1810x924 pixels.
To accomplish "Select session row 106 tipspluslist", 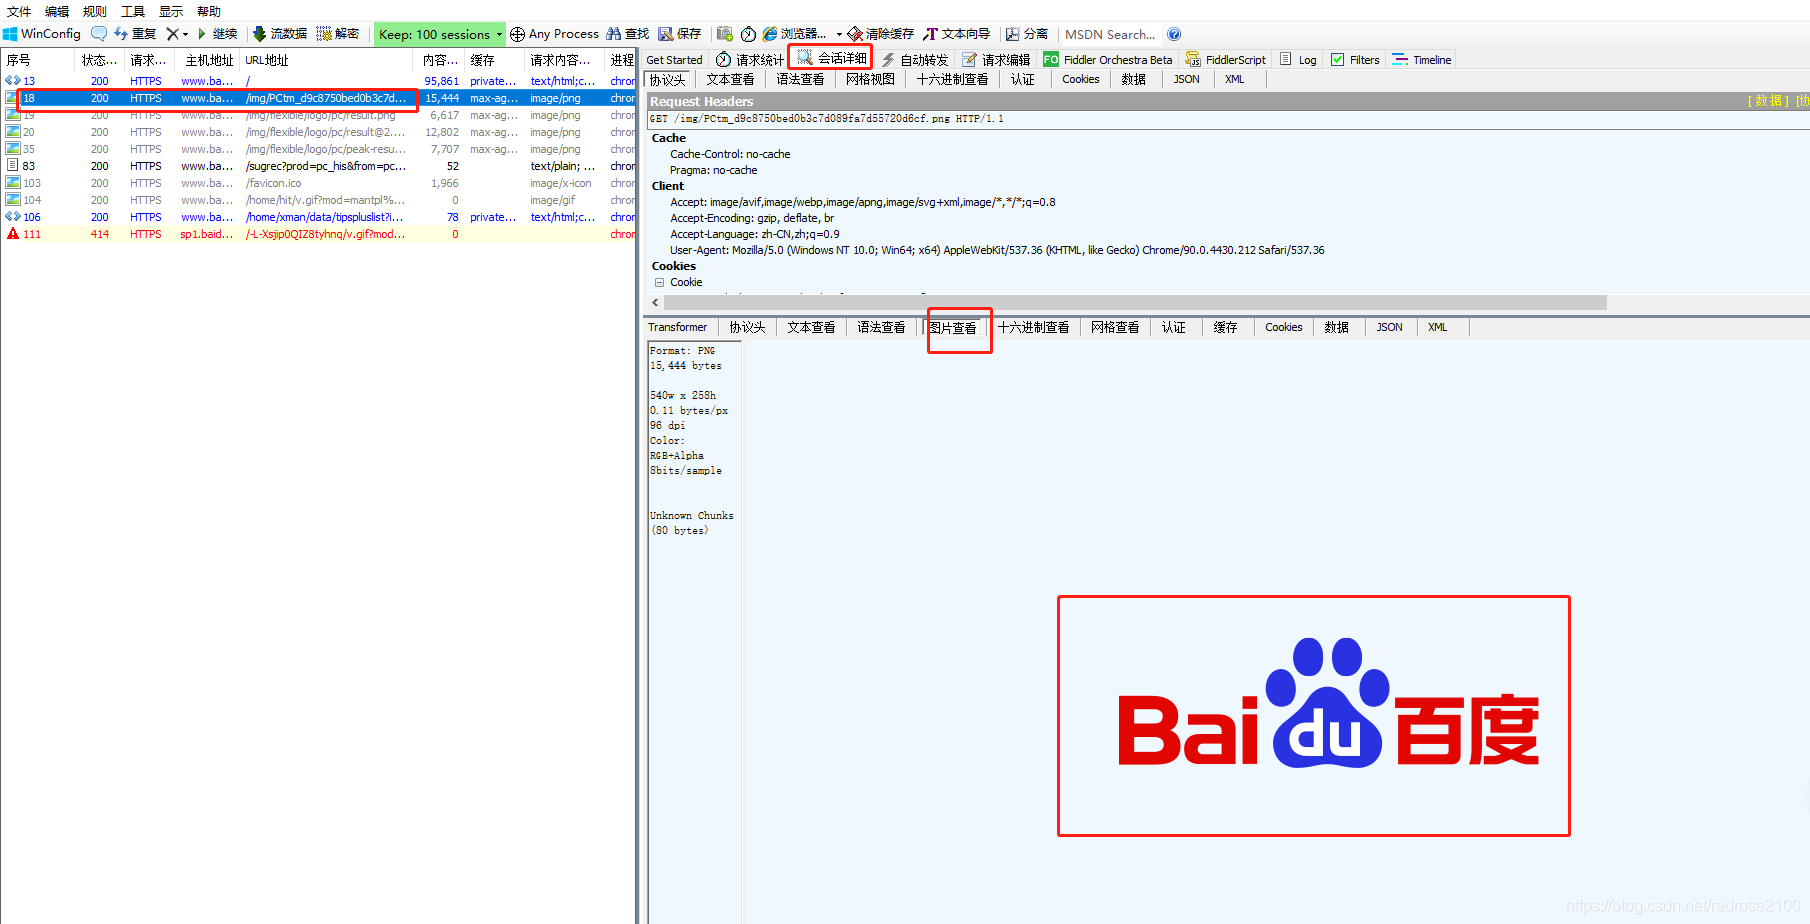I will (x=318, y=217).
